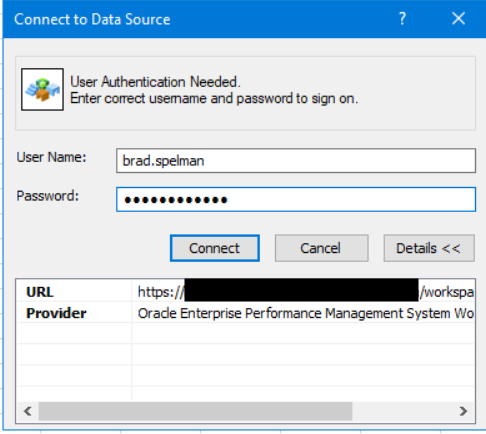The width and height of the screenshot is (486, 434).
Task: Click the data source authentication icon
Action: coord(42,89)
